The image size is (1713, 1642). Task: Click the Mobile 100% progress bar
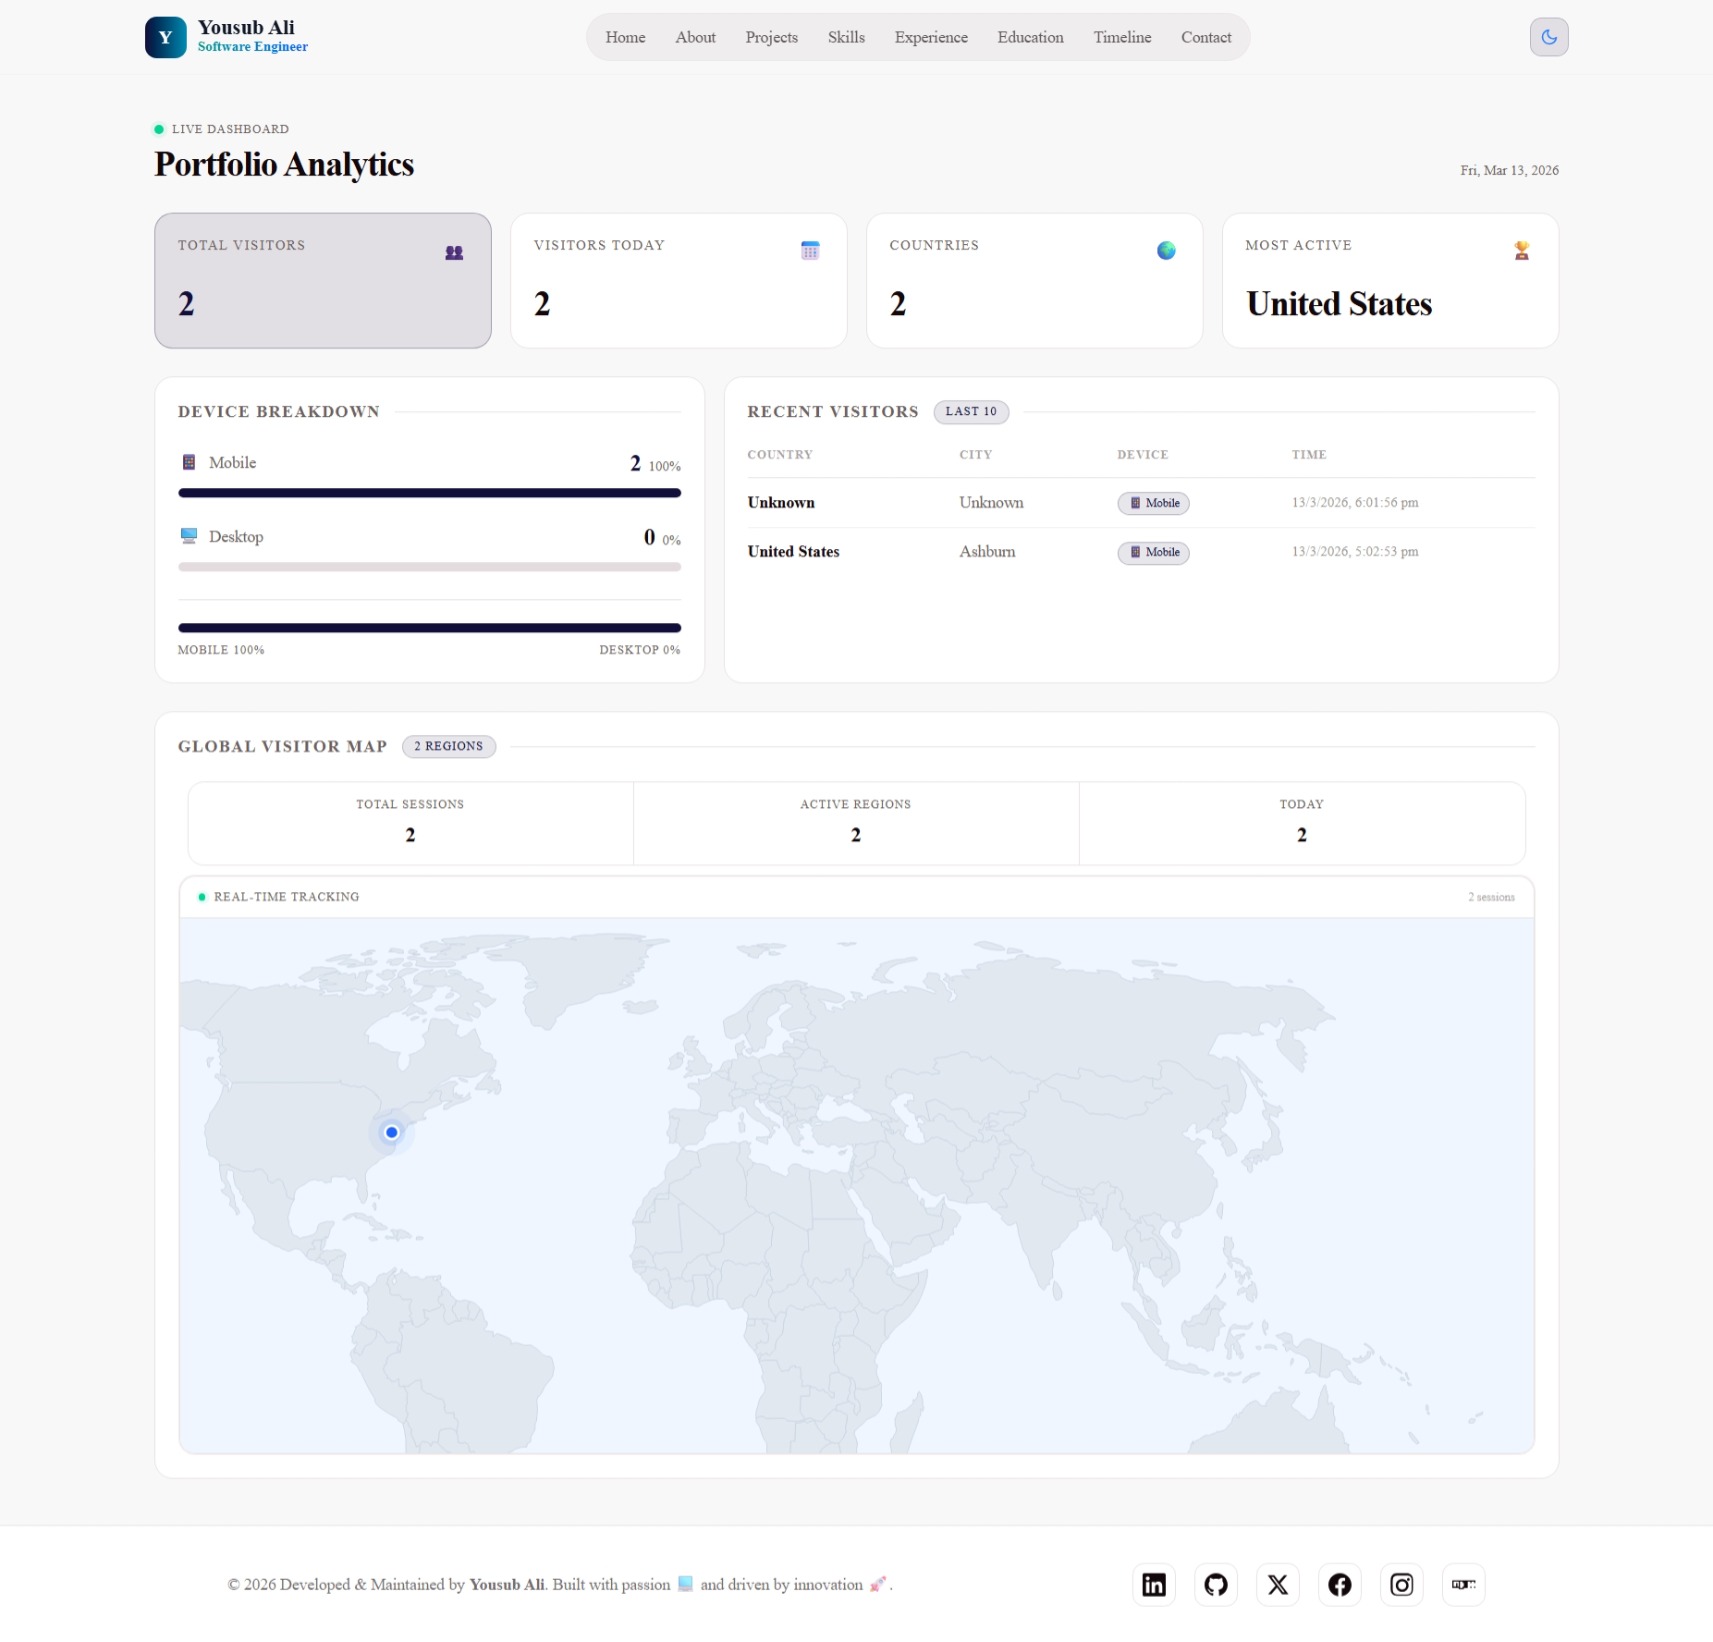[429, 493]
